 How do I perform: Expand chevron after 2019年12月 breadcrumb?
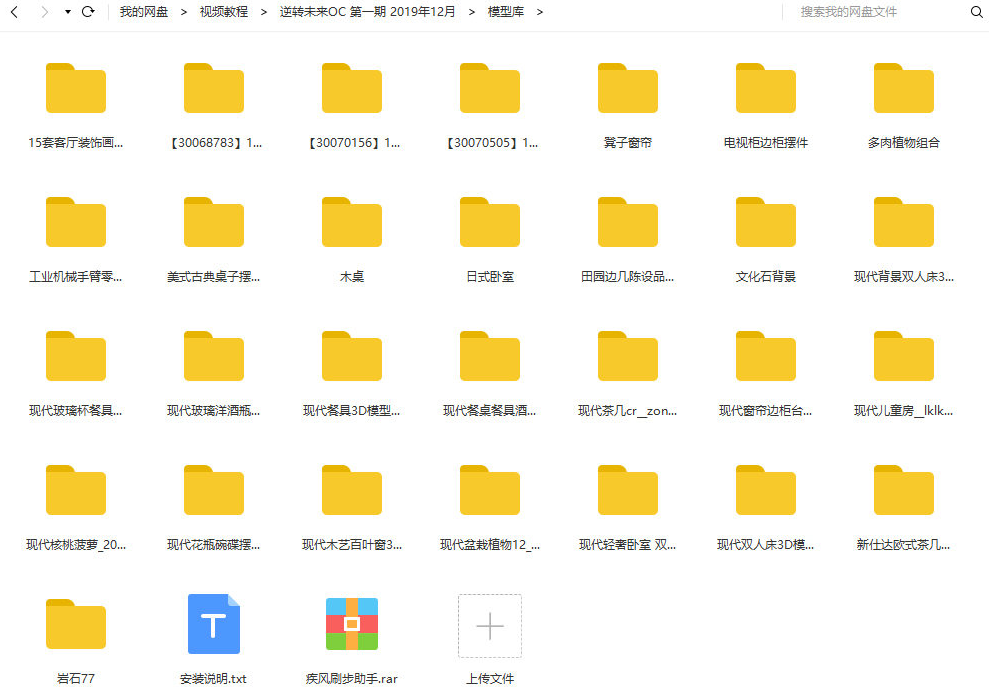coord(471,12)
